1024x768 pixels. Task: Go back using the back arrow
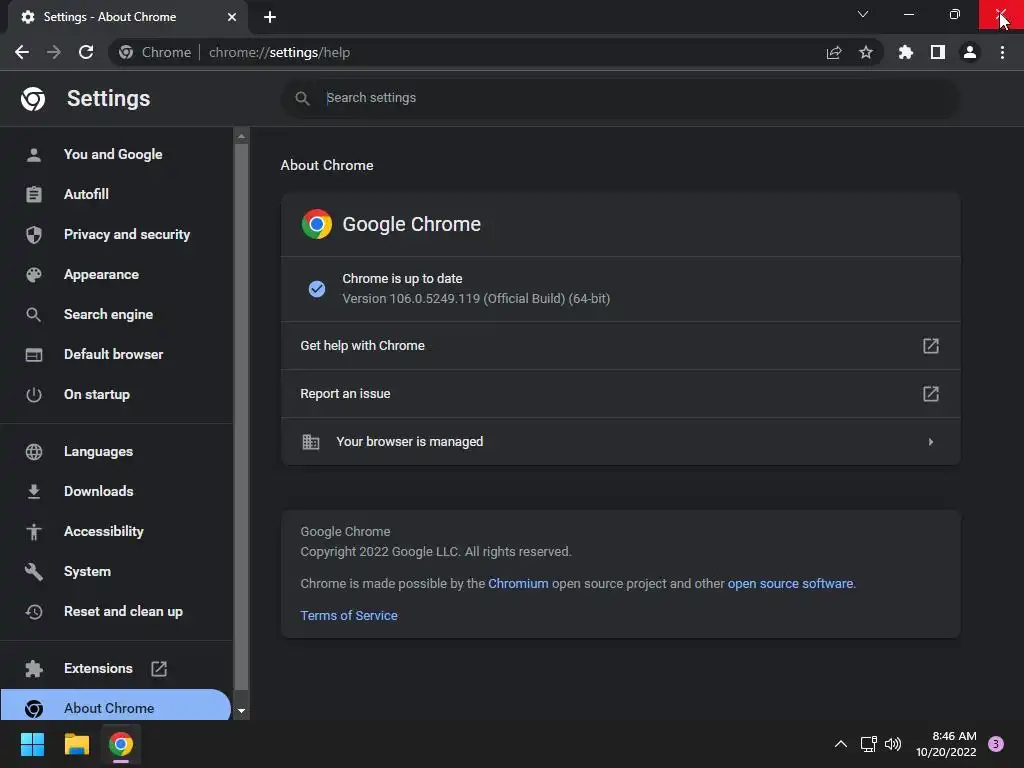22,52
